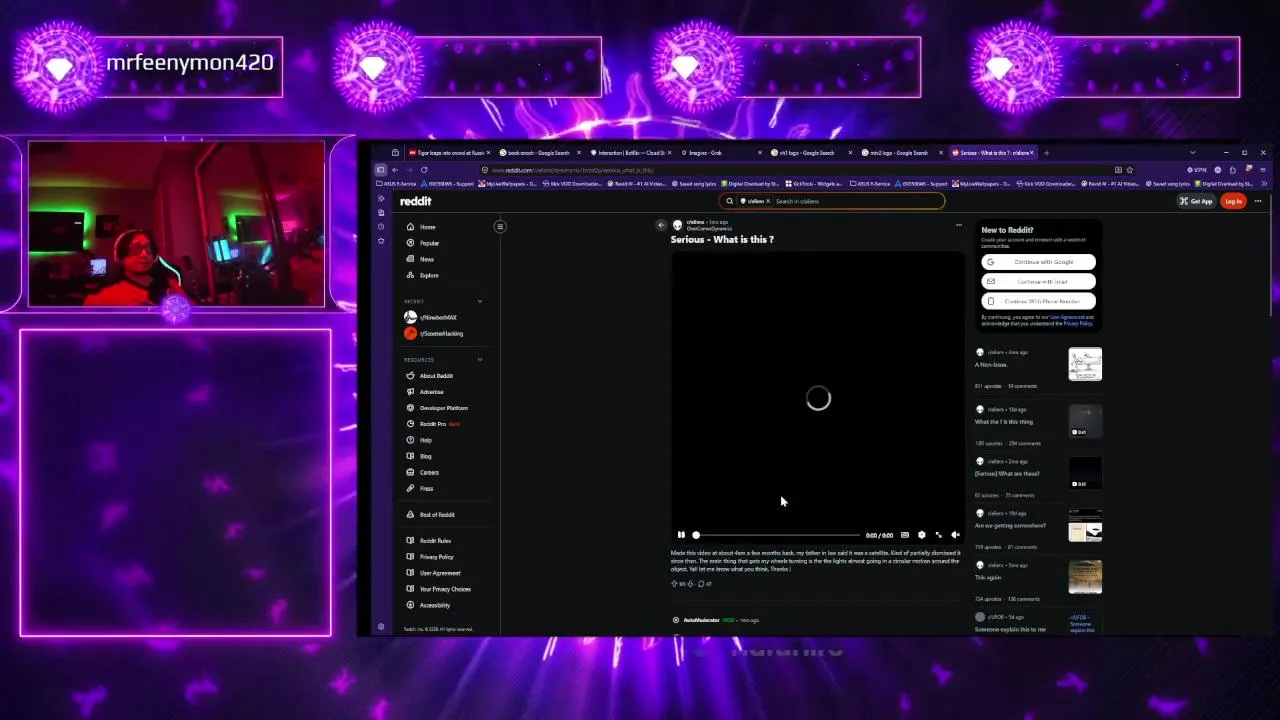Viewport: 1280px width, 720px height.
Task: Click Continue with Email
Action: [x=1038, y=281]
